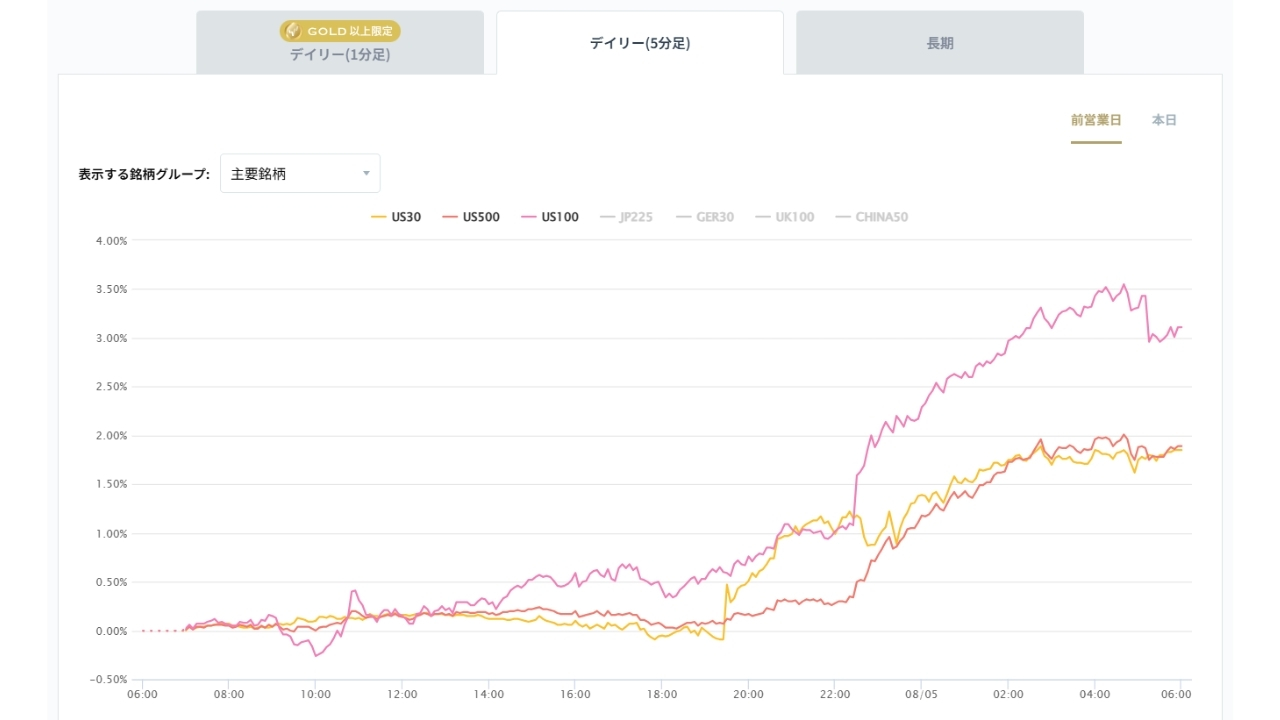Select the デイリー(5分足) tab

(x=640, y=43)
